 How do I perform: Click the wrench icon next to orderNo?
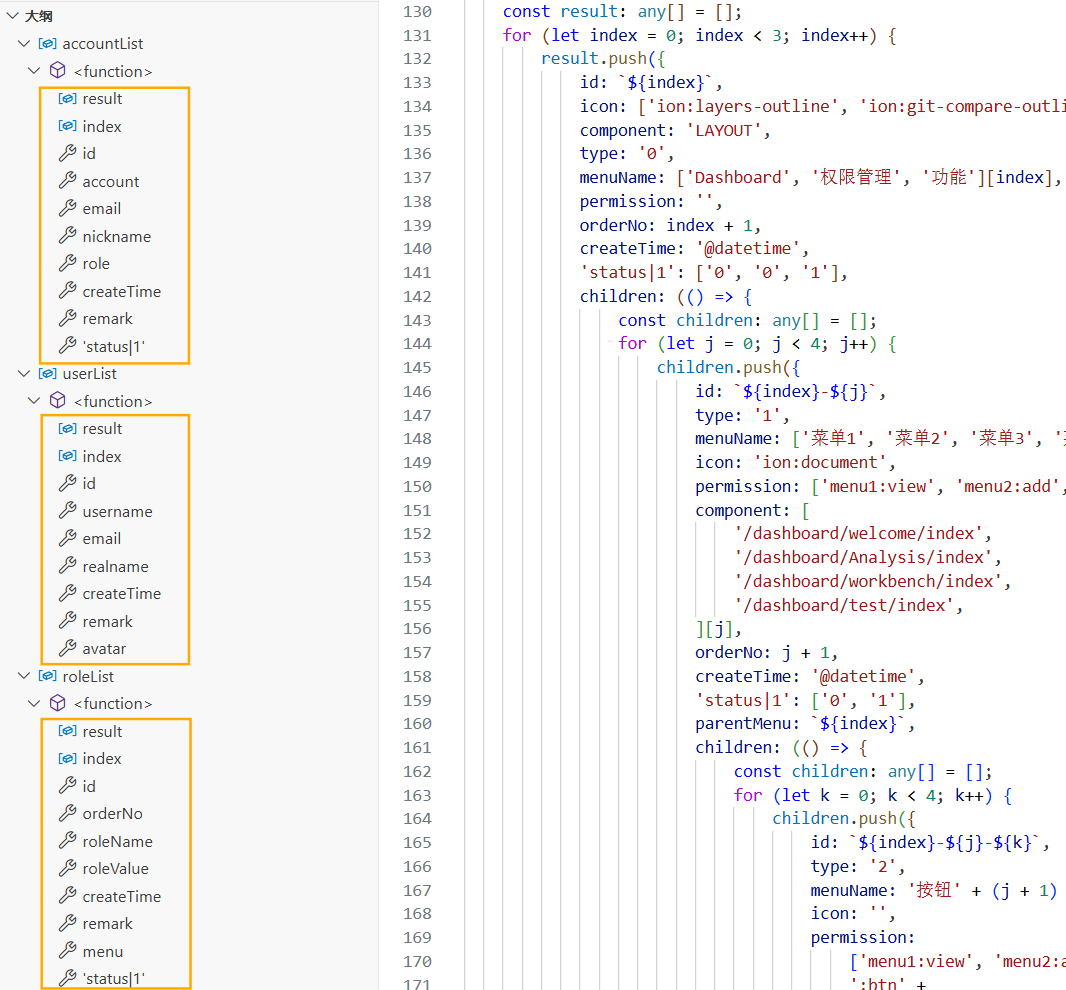67,813
